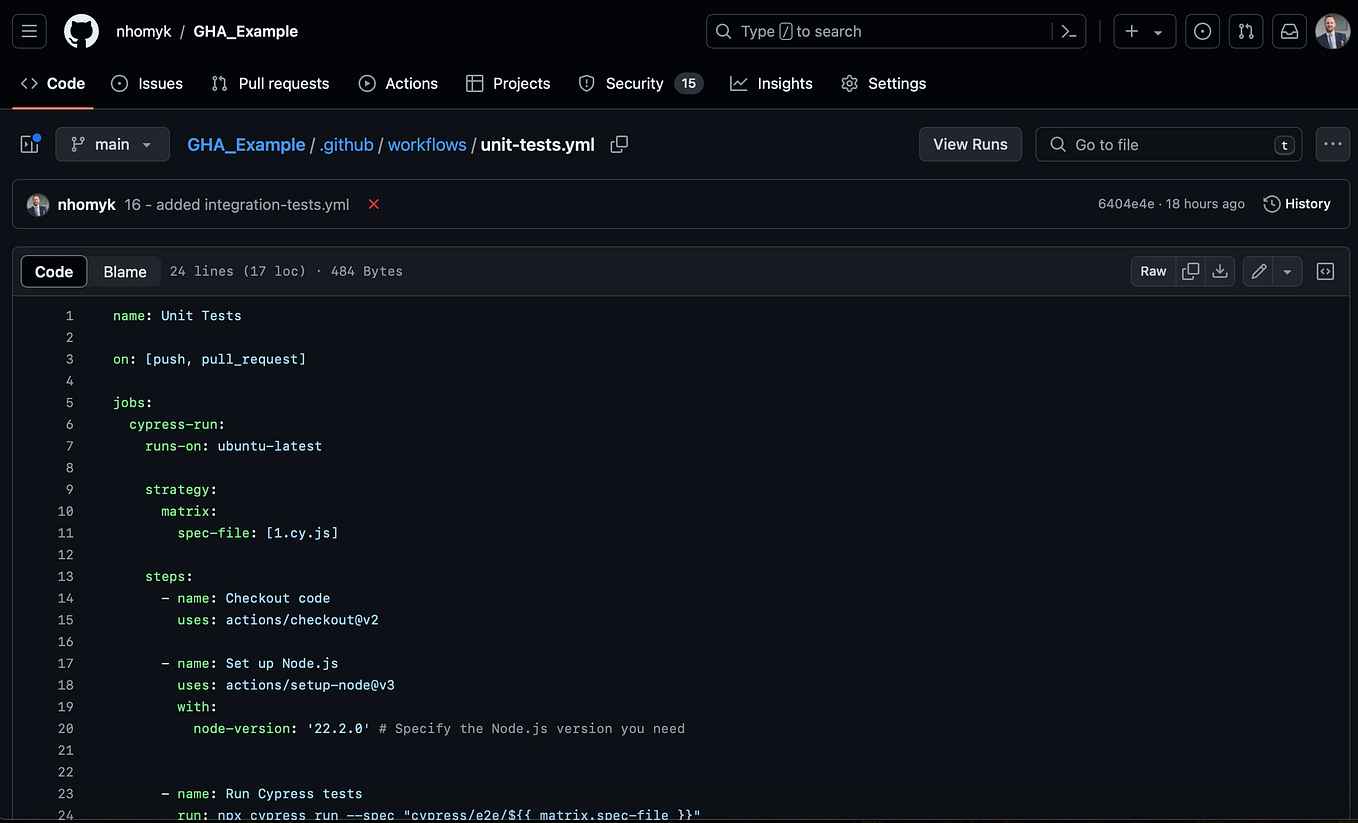Open the notifications inbox

[1289, 31]
